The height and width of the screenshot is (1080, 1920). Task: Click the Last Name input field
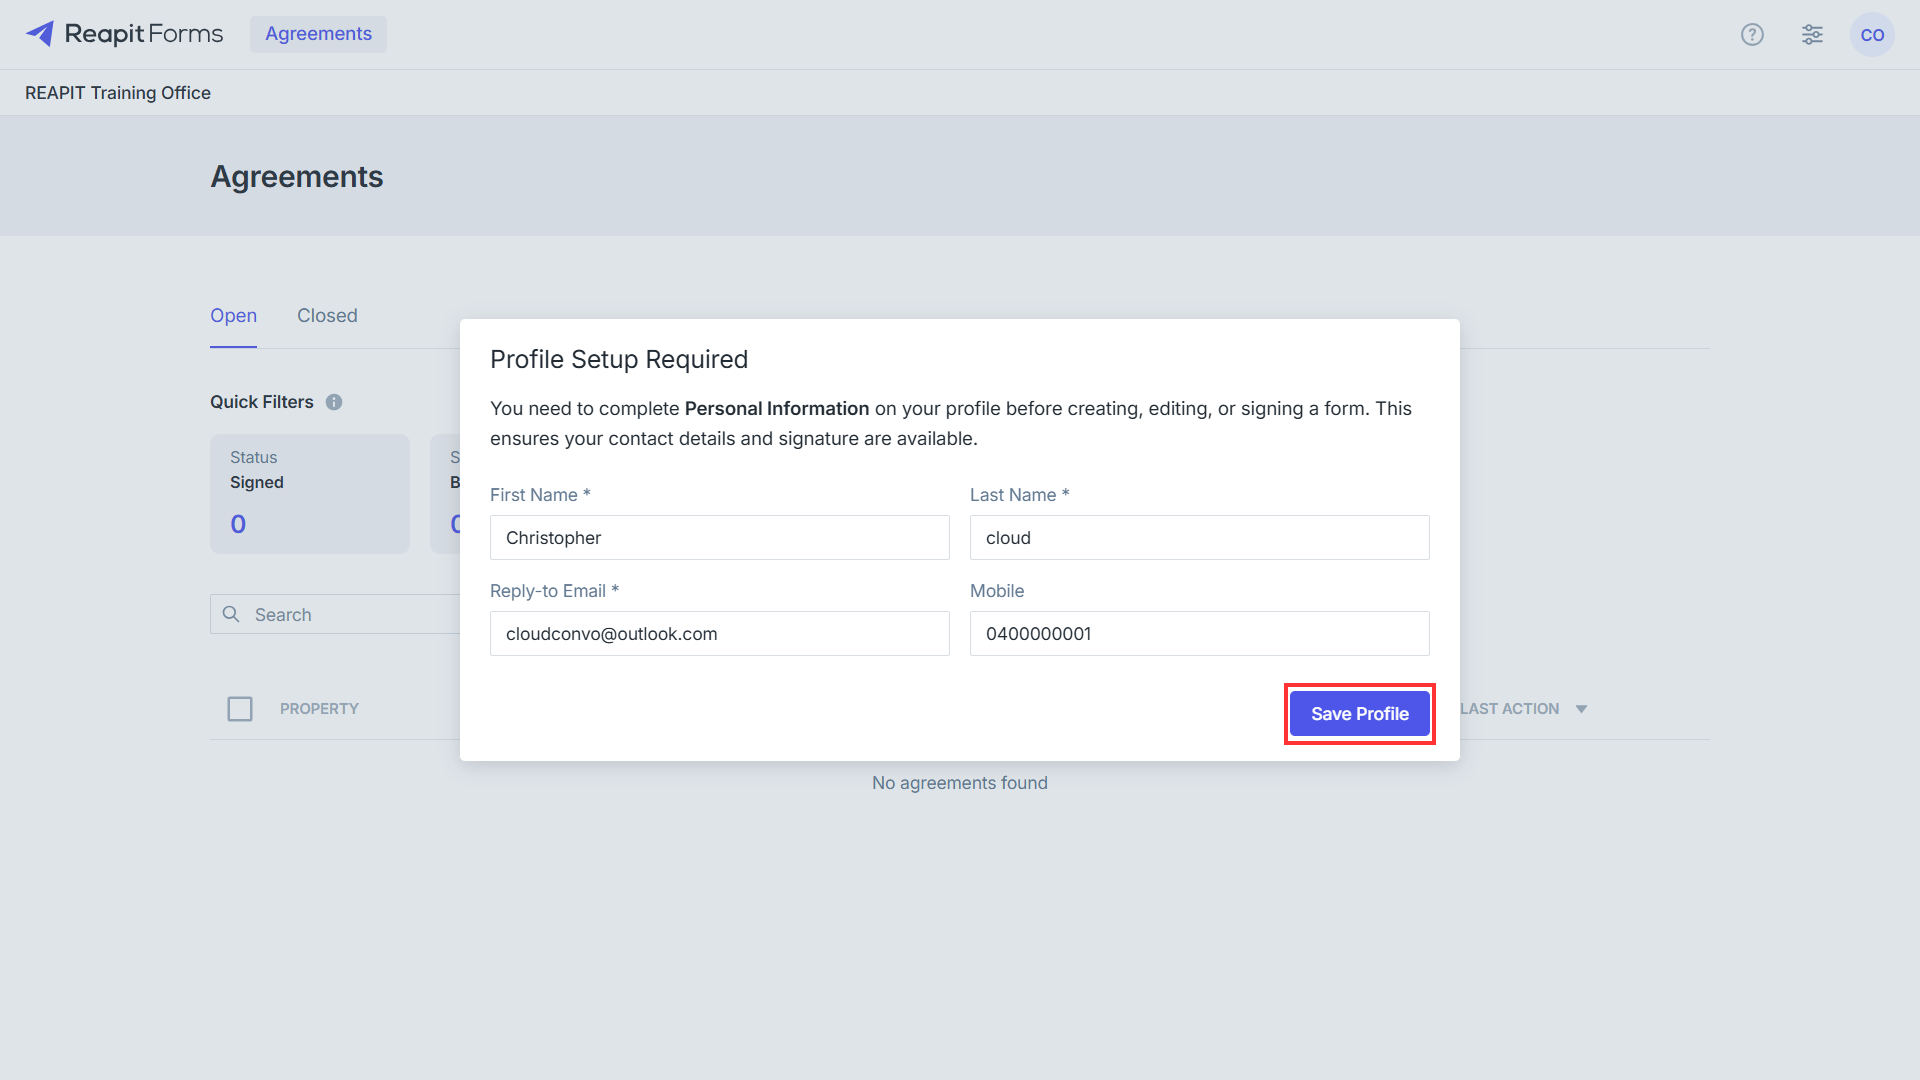point(1200,538)
